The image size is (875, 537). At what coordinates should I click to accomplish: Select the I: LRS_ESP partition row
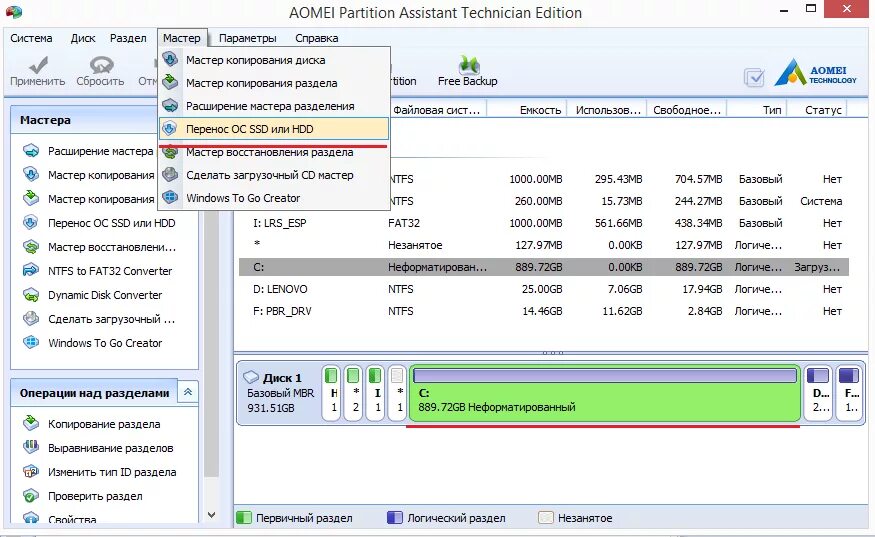[544, 223]
